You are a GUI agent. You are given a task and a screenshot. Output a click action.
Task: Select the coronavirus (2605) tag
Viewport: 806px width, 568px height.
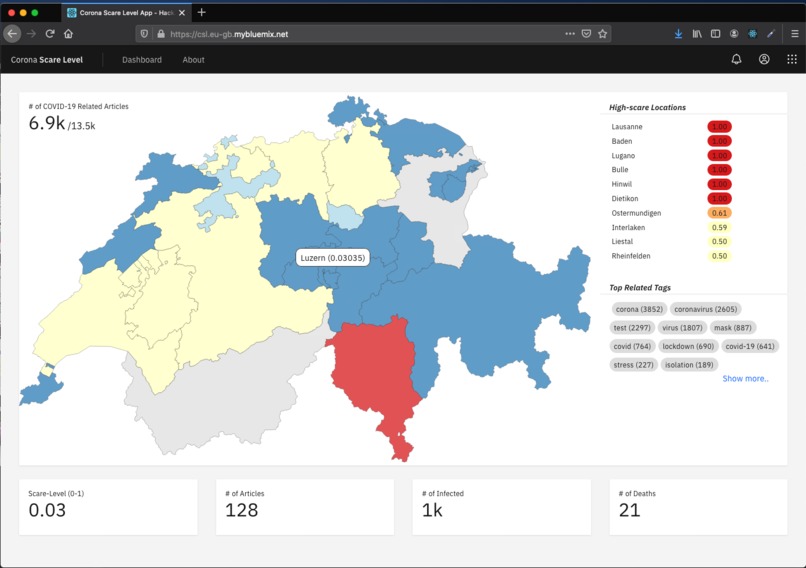[706, 309]
